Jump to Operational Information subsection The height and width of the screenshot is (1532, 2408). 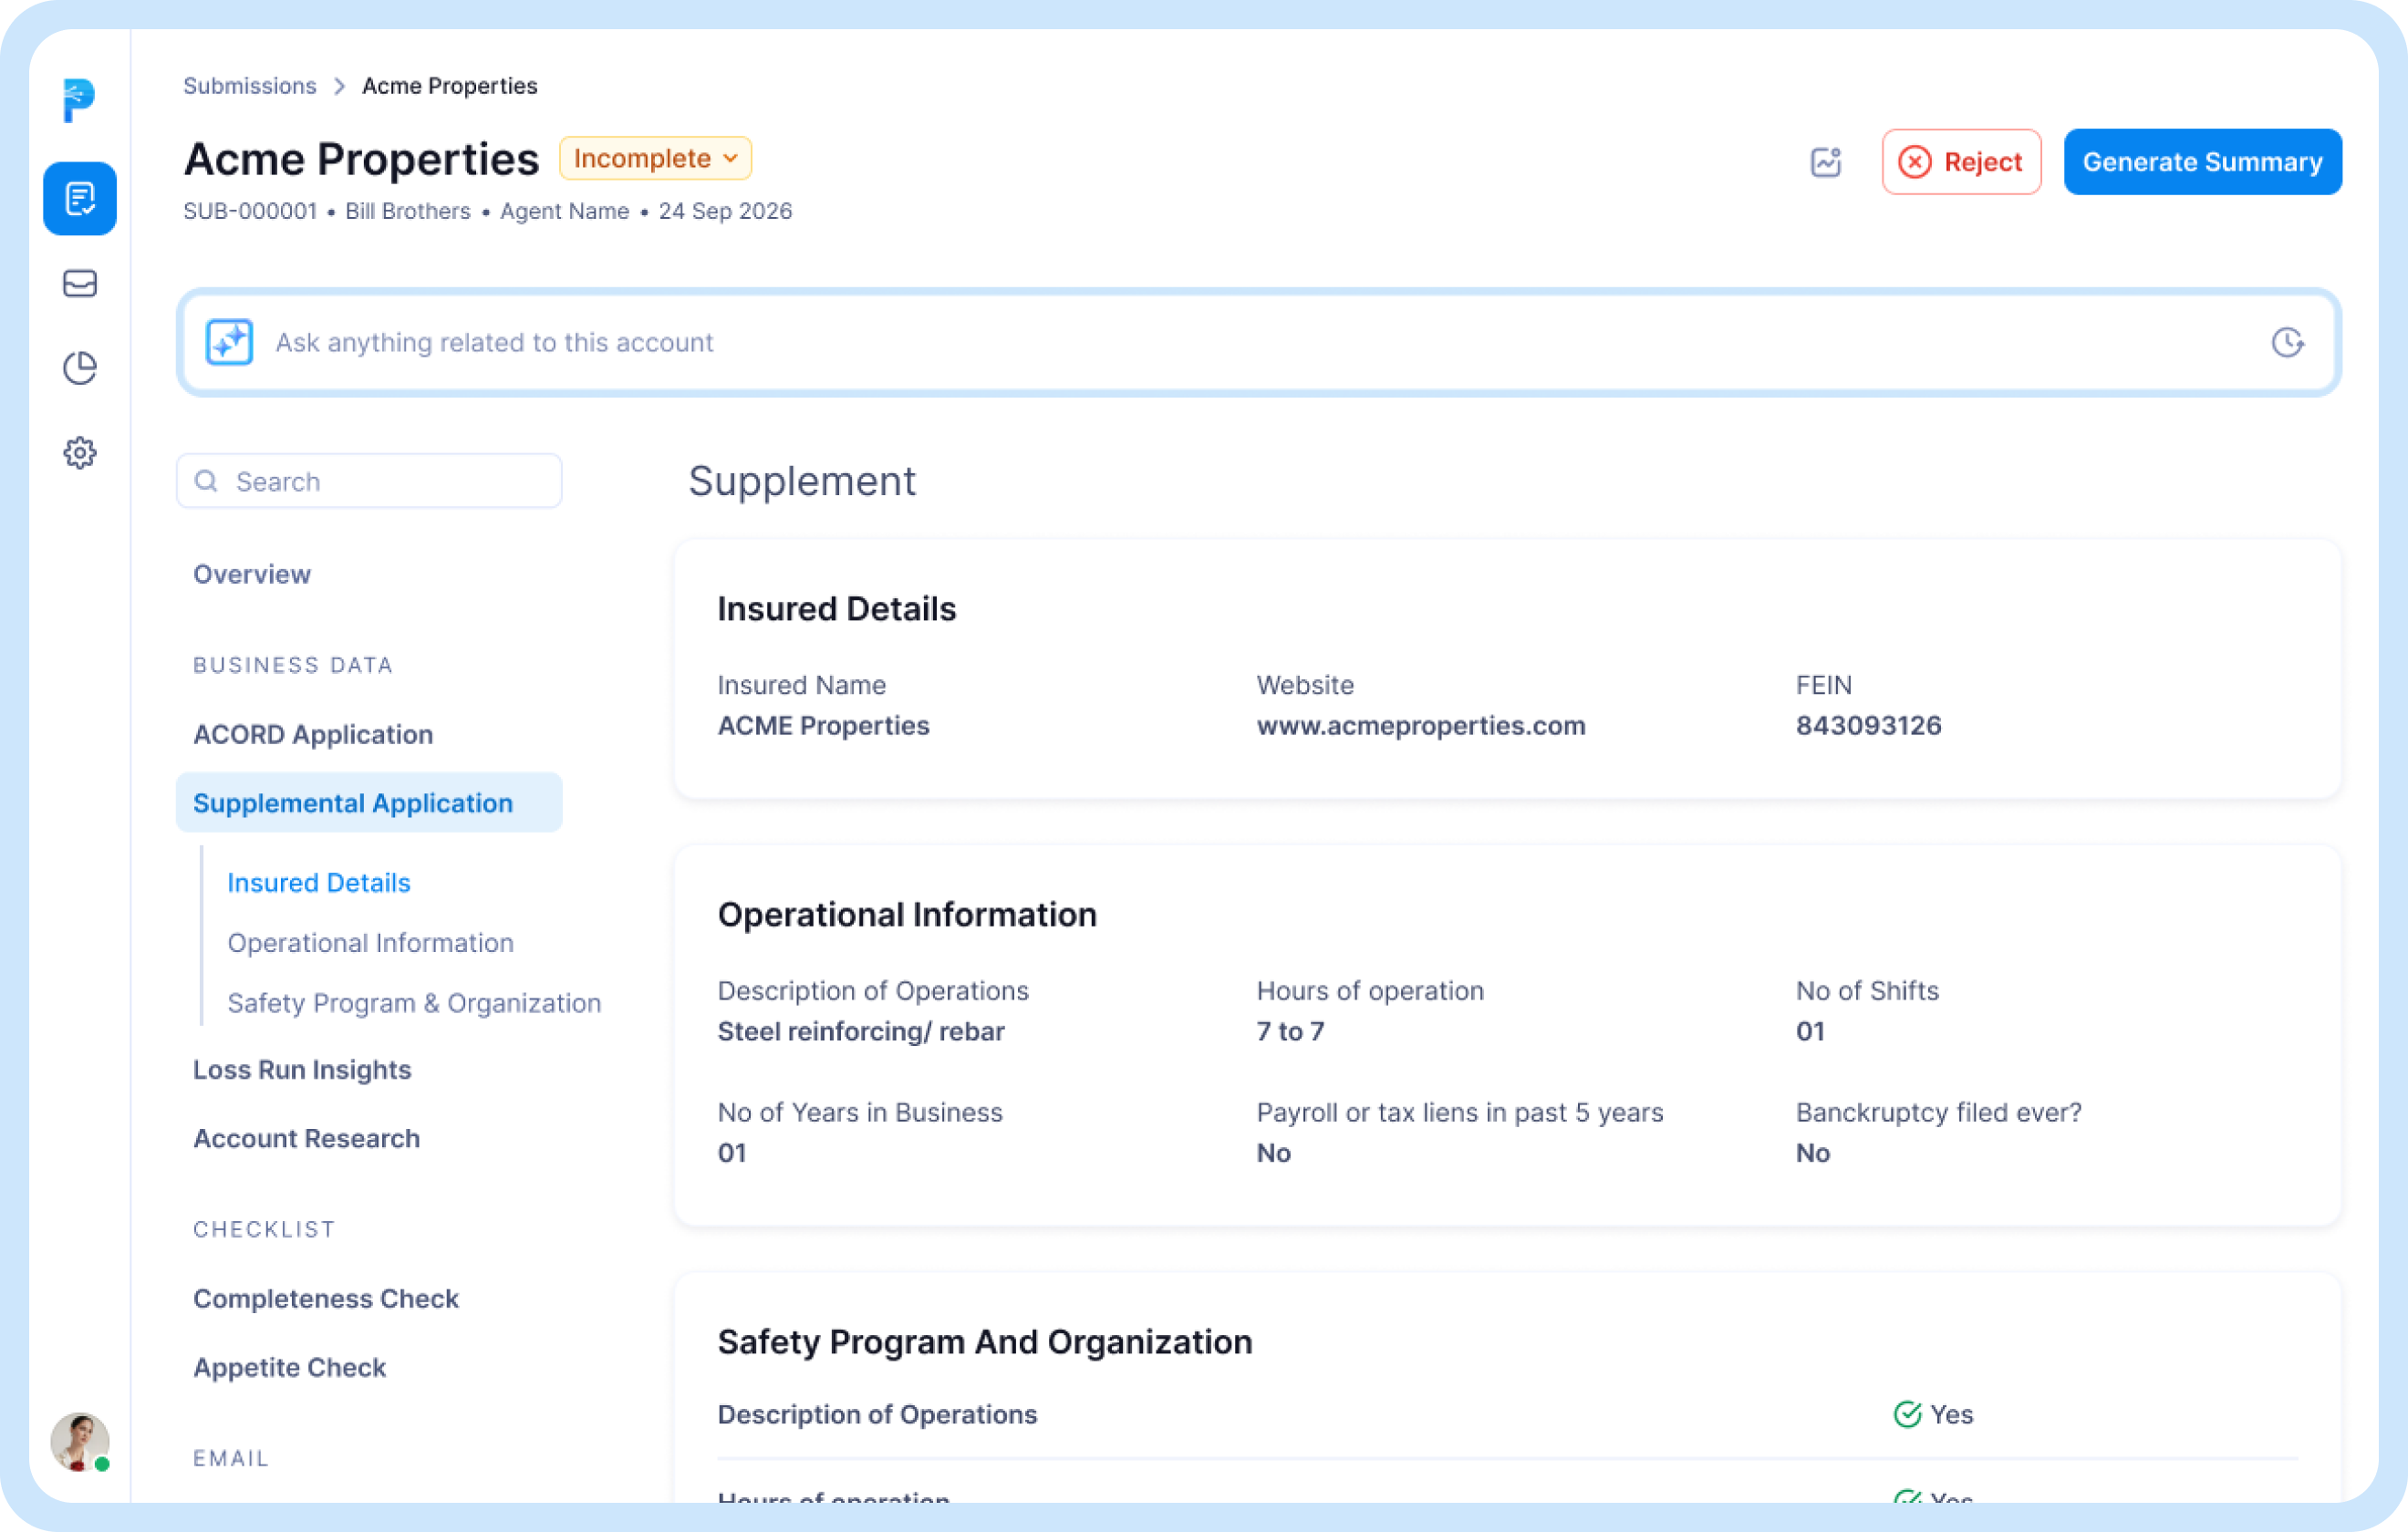pyautogui.click(x=370, y=943)
